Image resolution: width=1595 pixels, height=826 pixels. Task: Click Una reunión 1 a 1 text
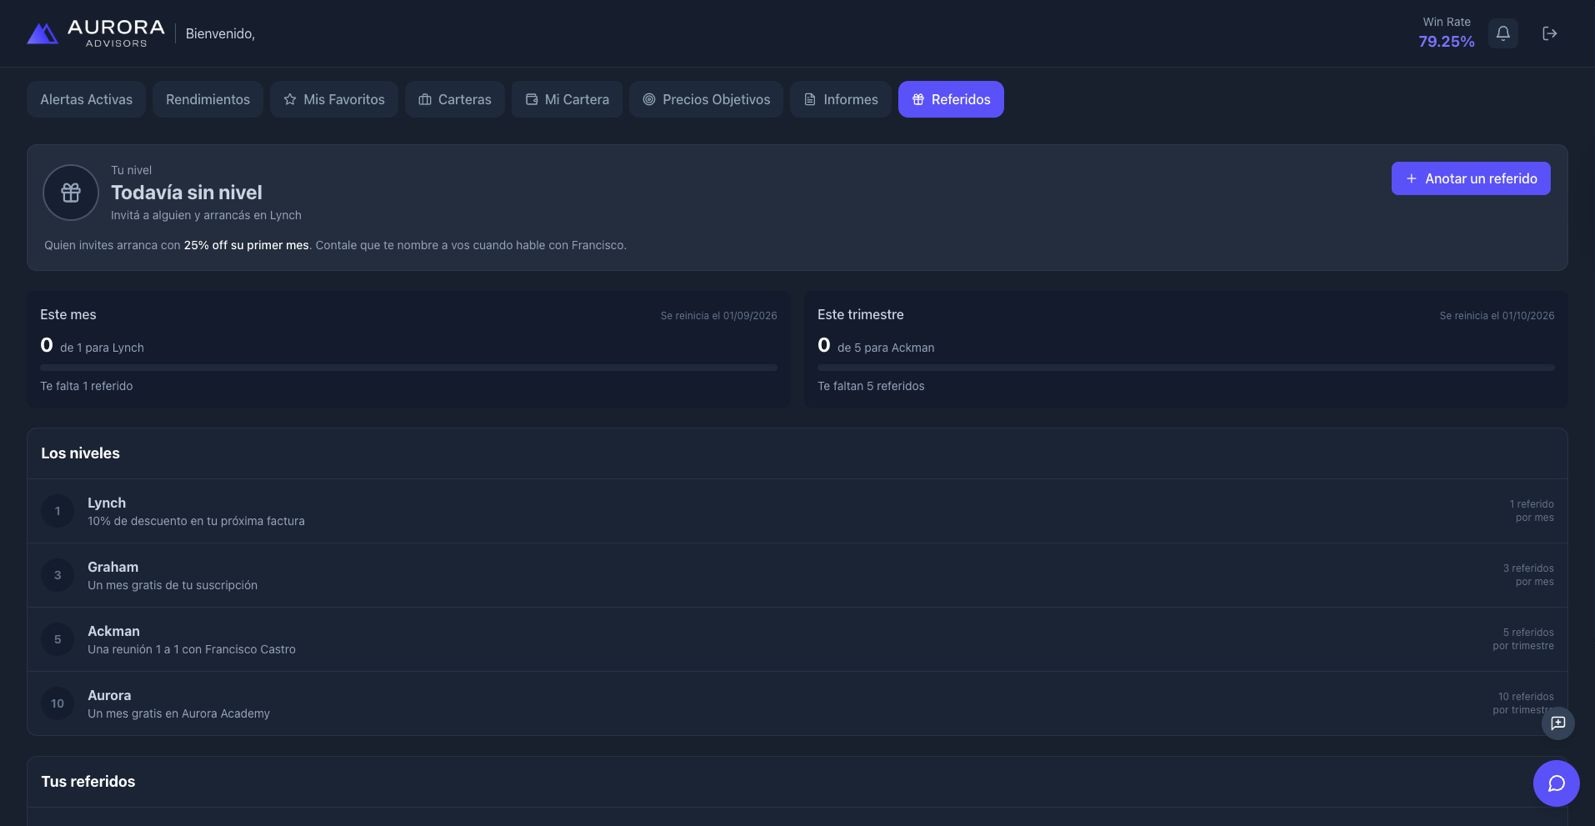click(x=191, y=649)
